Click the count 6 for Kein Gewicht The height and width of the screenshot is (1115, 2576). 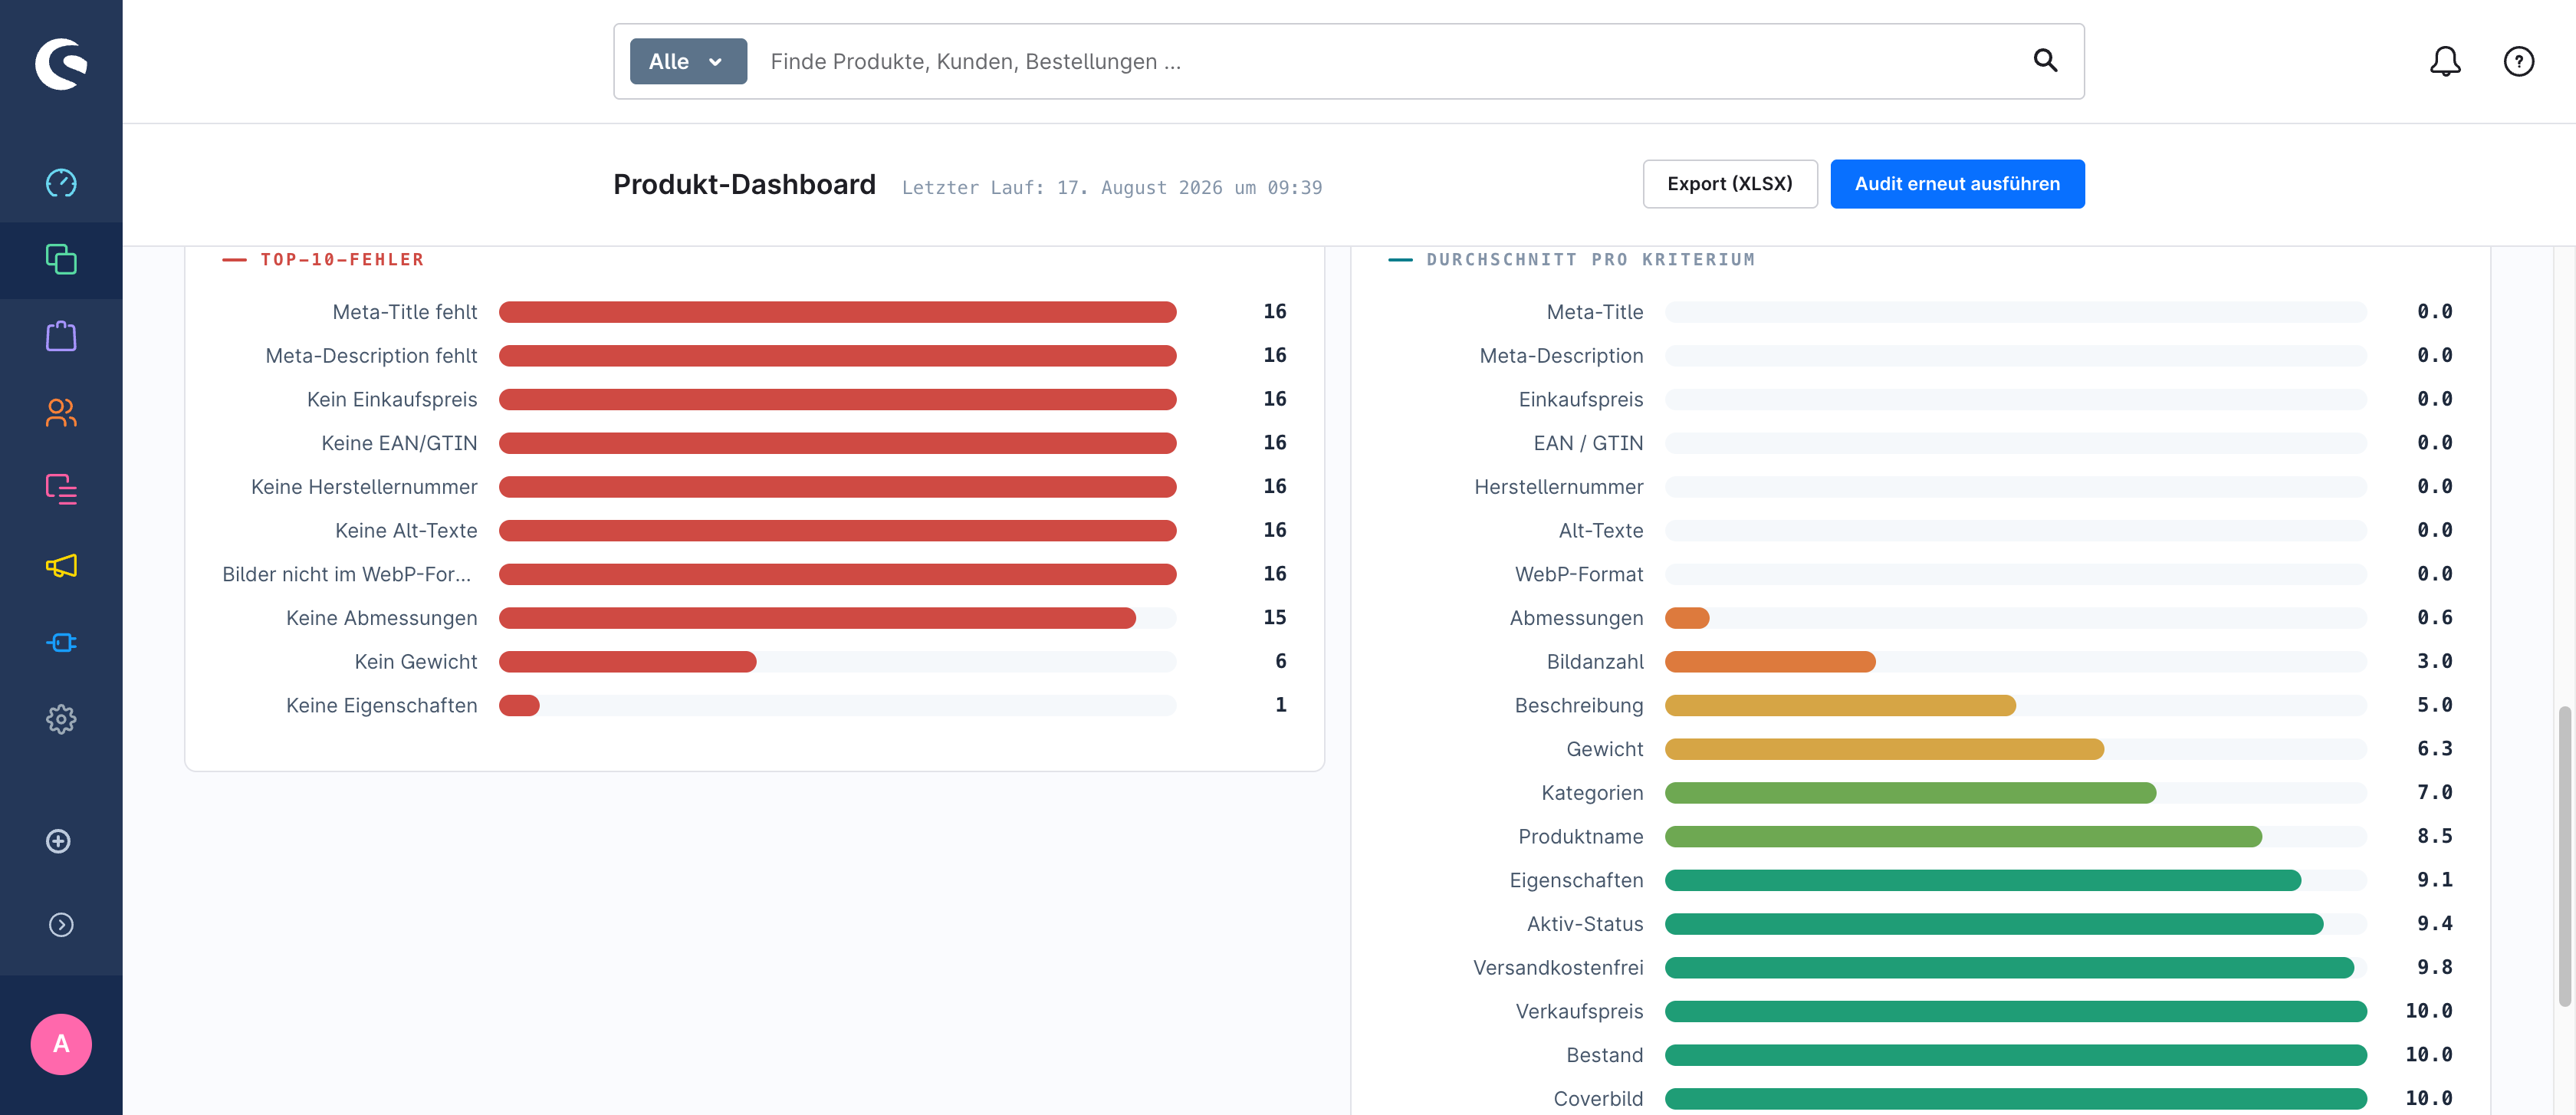click(1281, 662)
